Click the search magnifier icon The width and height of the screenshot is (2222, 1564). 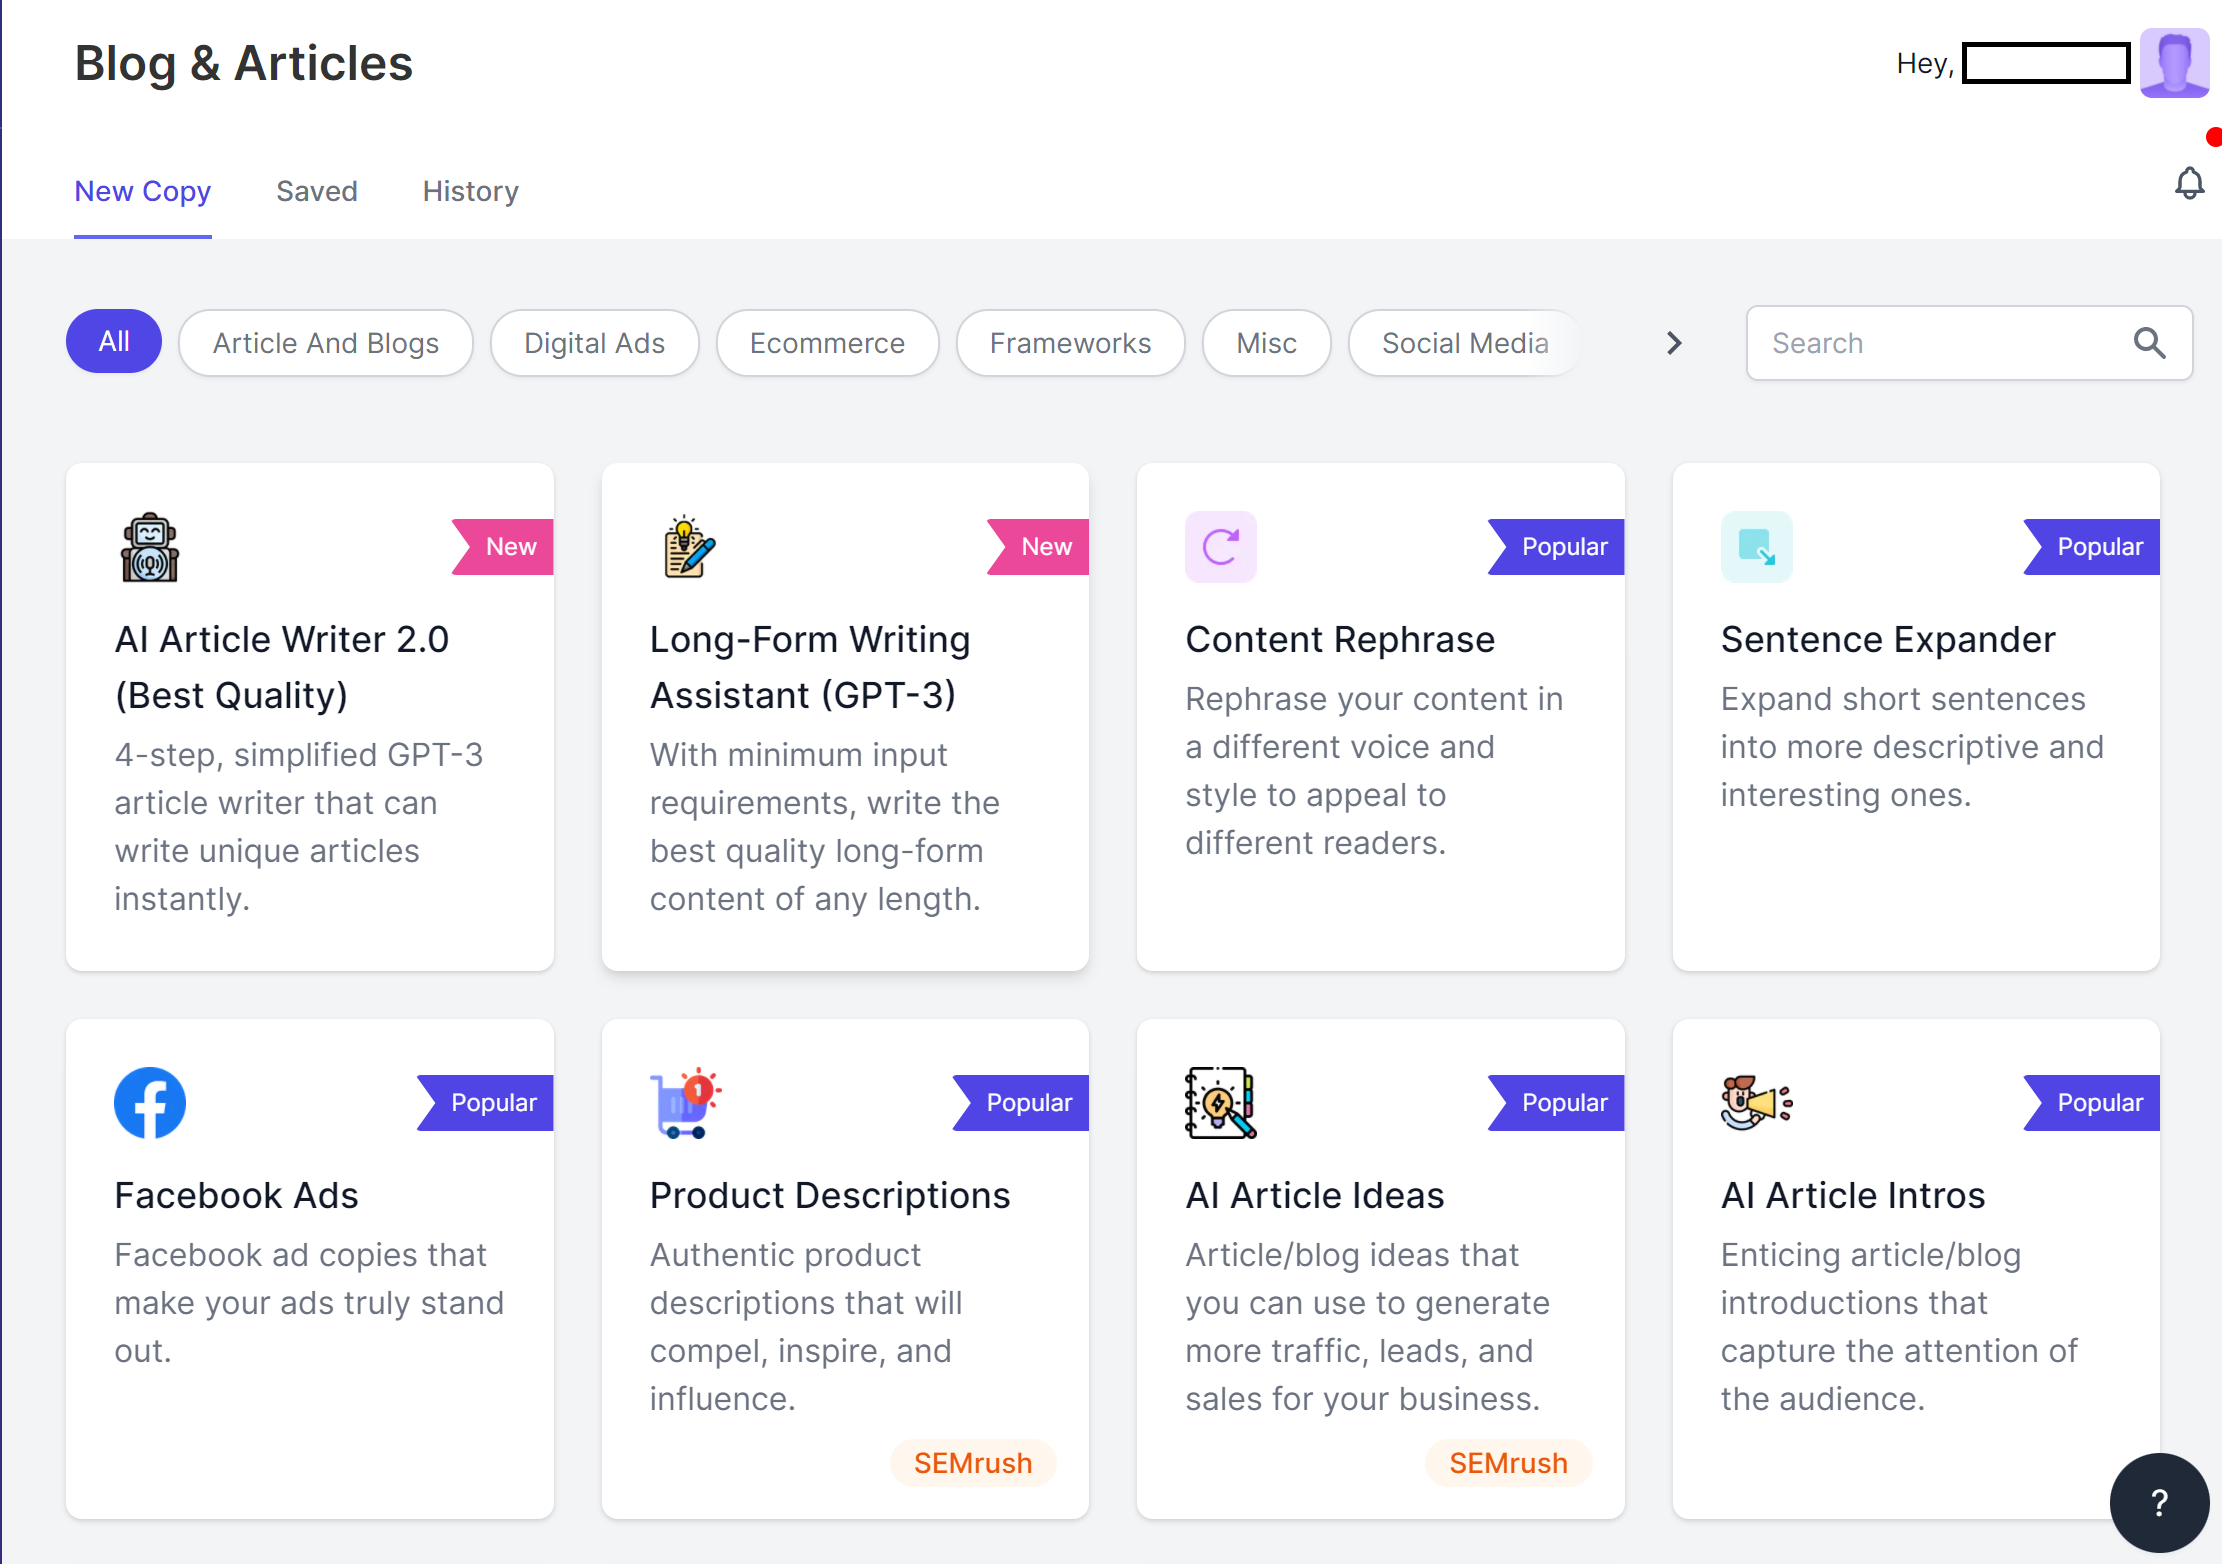tap(2149, 343)
